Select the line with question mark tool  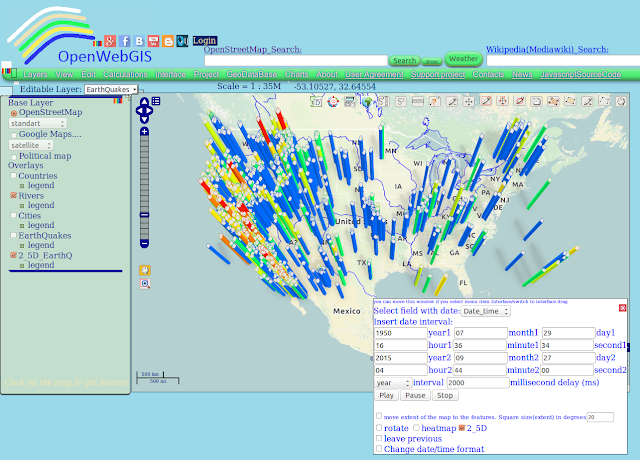435,101
